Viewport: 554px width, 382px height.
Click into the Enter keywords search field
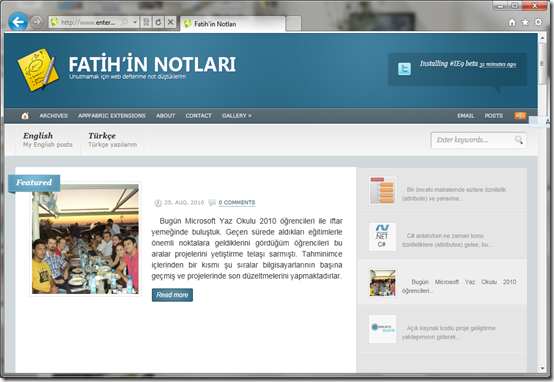click(473, 140)
